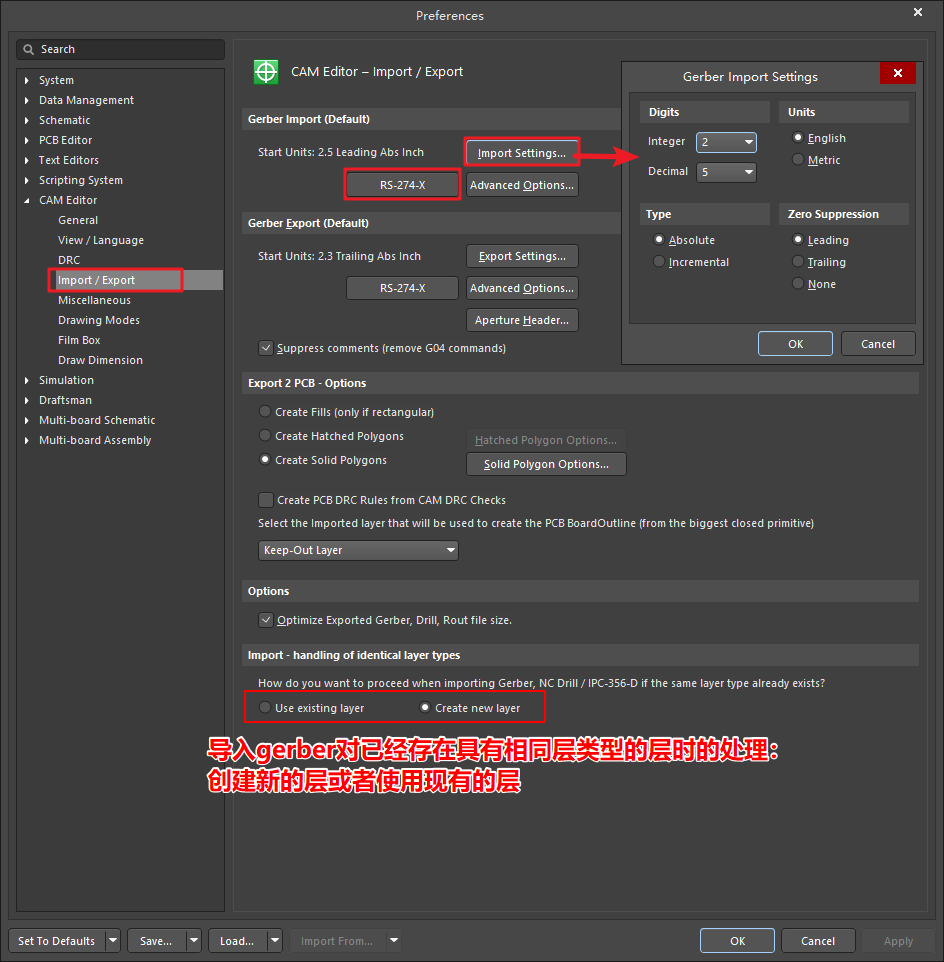Expand the Draftsman node

pyautogui.click(x=26, y=400)
